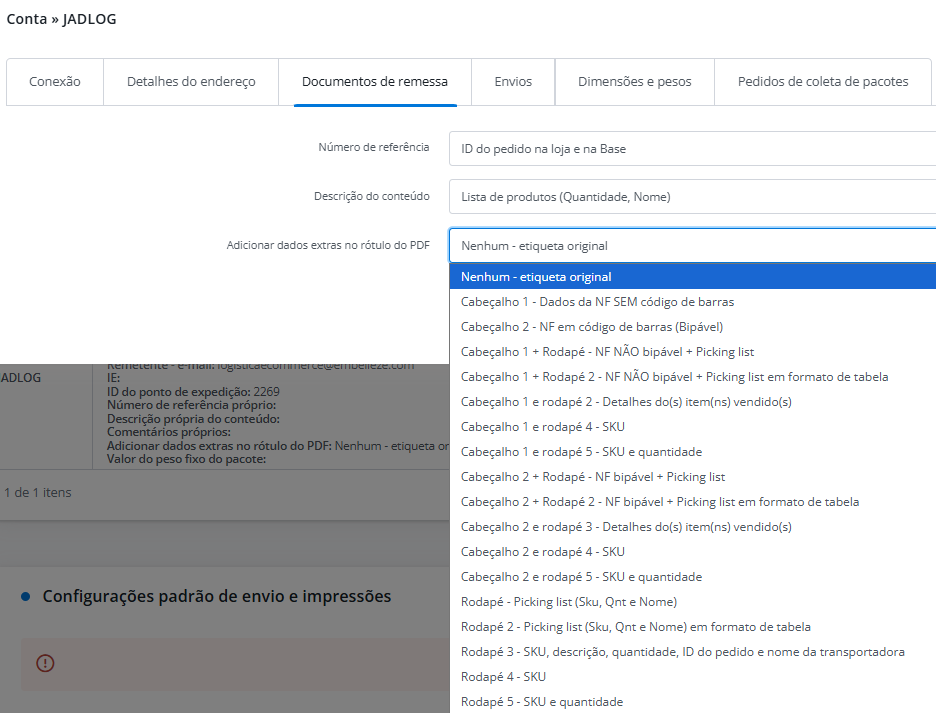Select the Documentos de remessa tab
The height and width of the screenshot is (713, 936).
tap(375, 82)
